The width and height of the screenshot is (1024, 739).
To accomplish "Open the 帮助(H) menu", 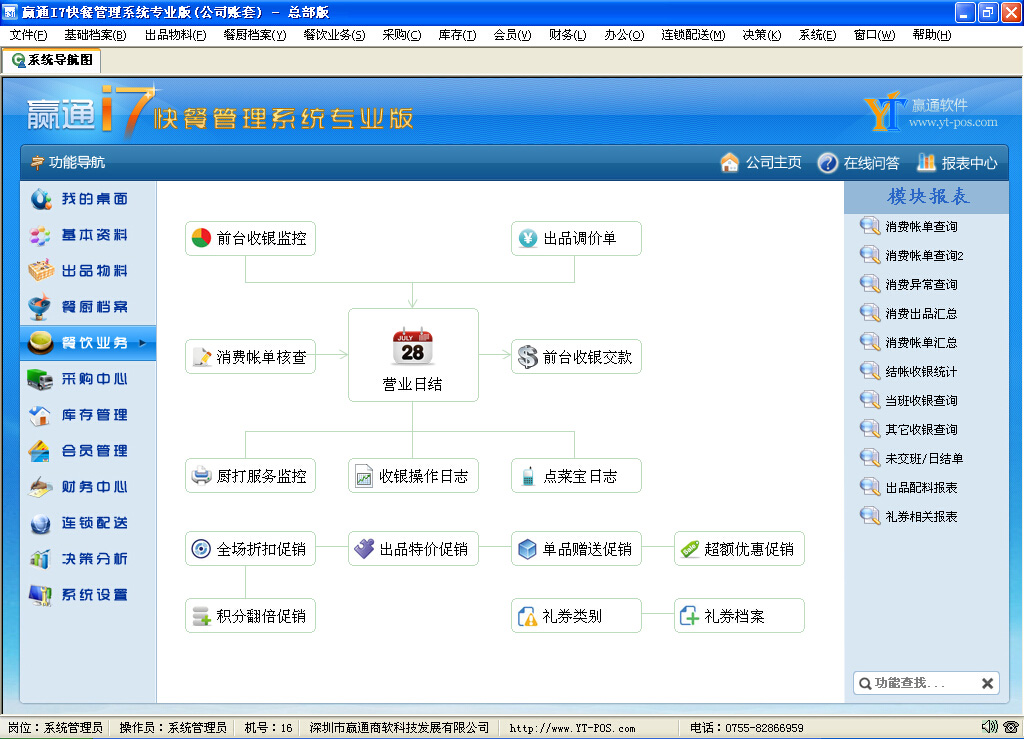I will click(931, 35).
